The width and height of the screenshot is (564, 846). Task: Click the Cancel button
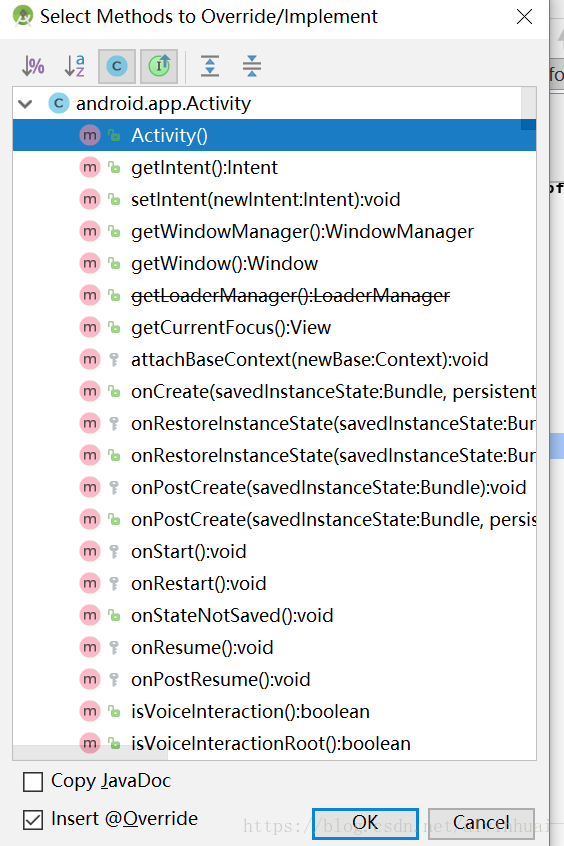(481, 823)
